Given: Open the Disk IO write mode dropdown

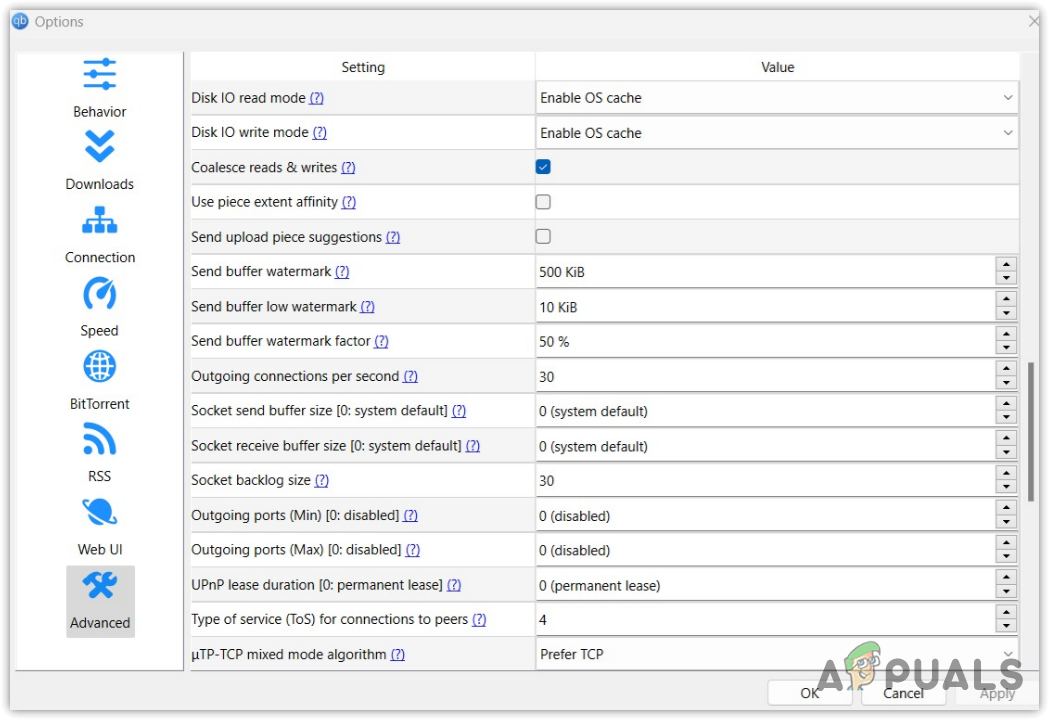Looking at the screenshot, I should [x=1007, y=133].
